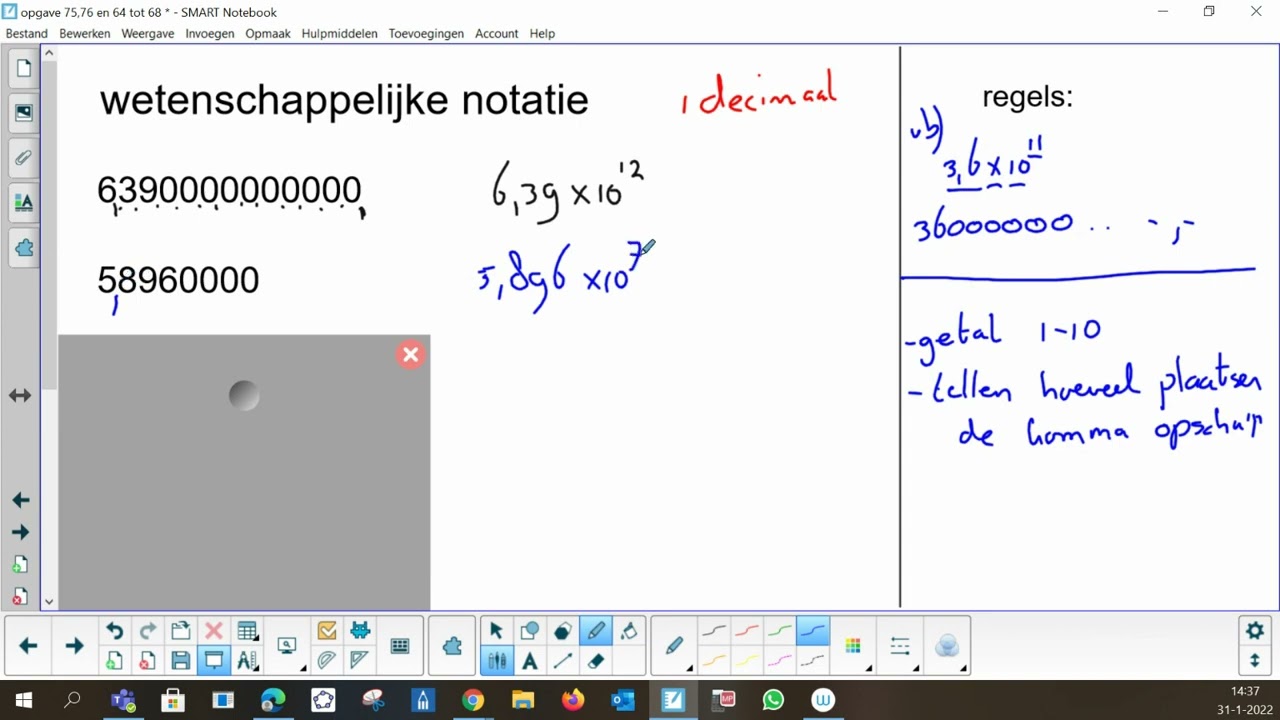Select the Text tool letter A
This screenshot has width=1280, height=720.
[529, 661]
